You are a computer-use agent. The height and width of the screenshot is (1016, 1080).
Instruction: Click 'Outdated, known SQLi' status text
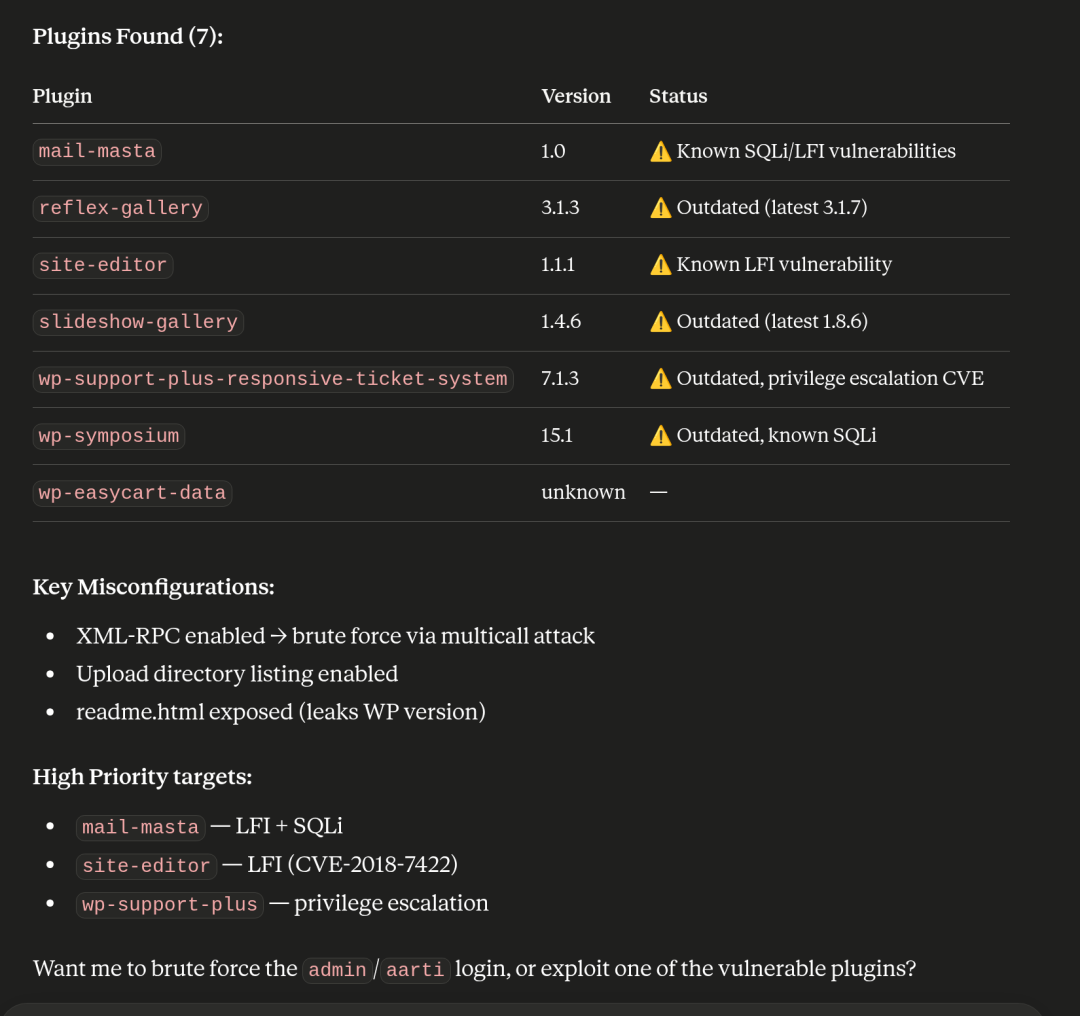click(776, 436)
